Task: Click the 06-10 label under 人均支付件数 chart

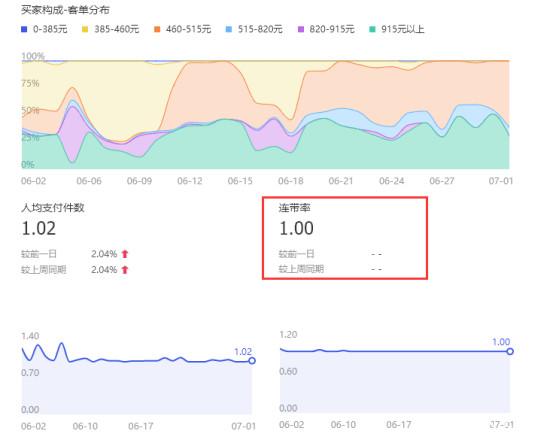Action: [x=85, y=426]
